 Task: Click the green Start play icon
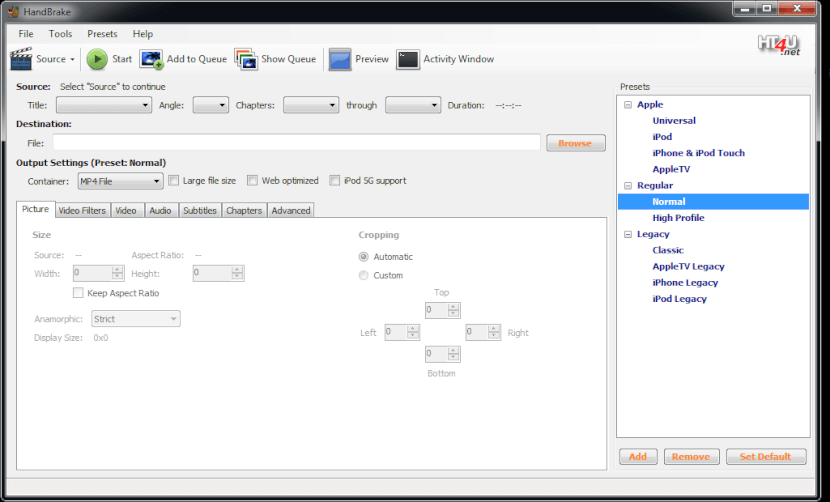point(97,59)
